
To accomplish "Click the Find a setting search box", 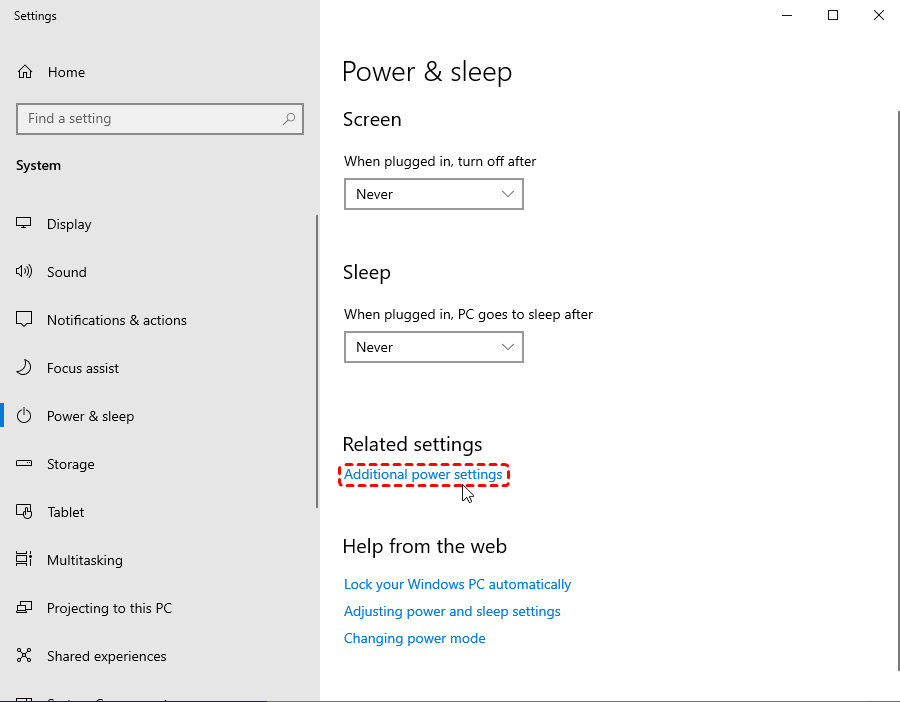I will click(160, 119).
